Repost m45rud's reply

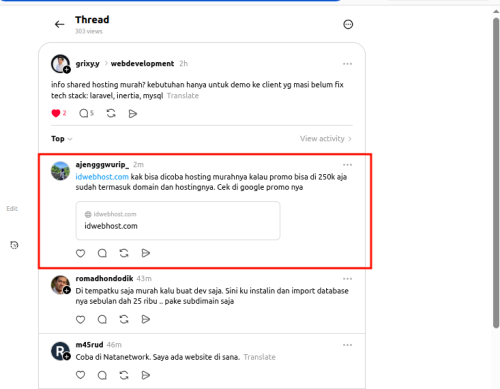click(x=124, y=375)
